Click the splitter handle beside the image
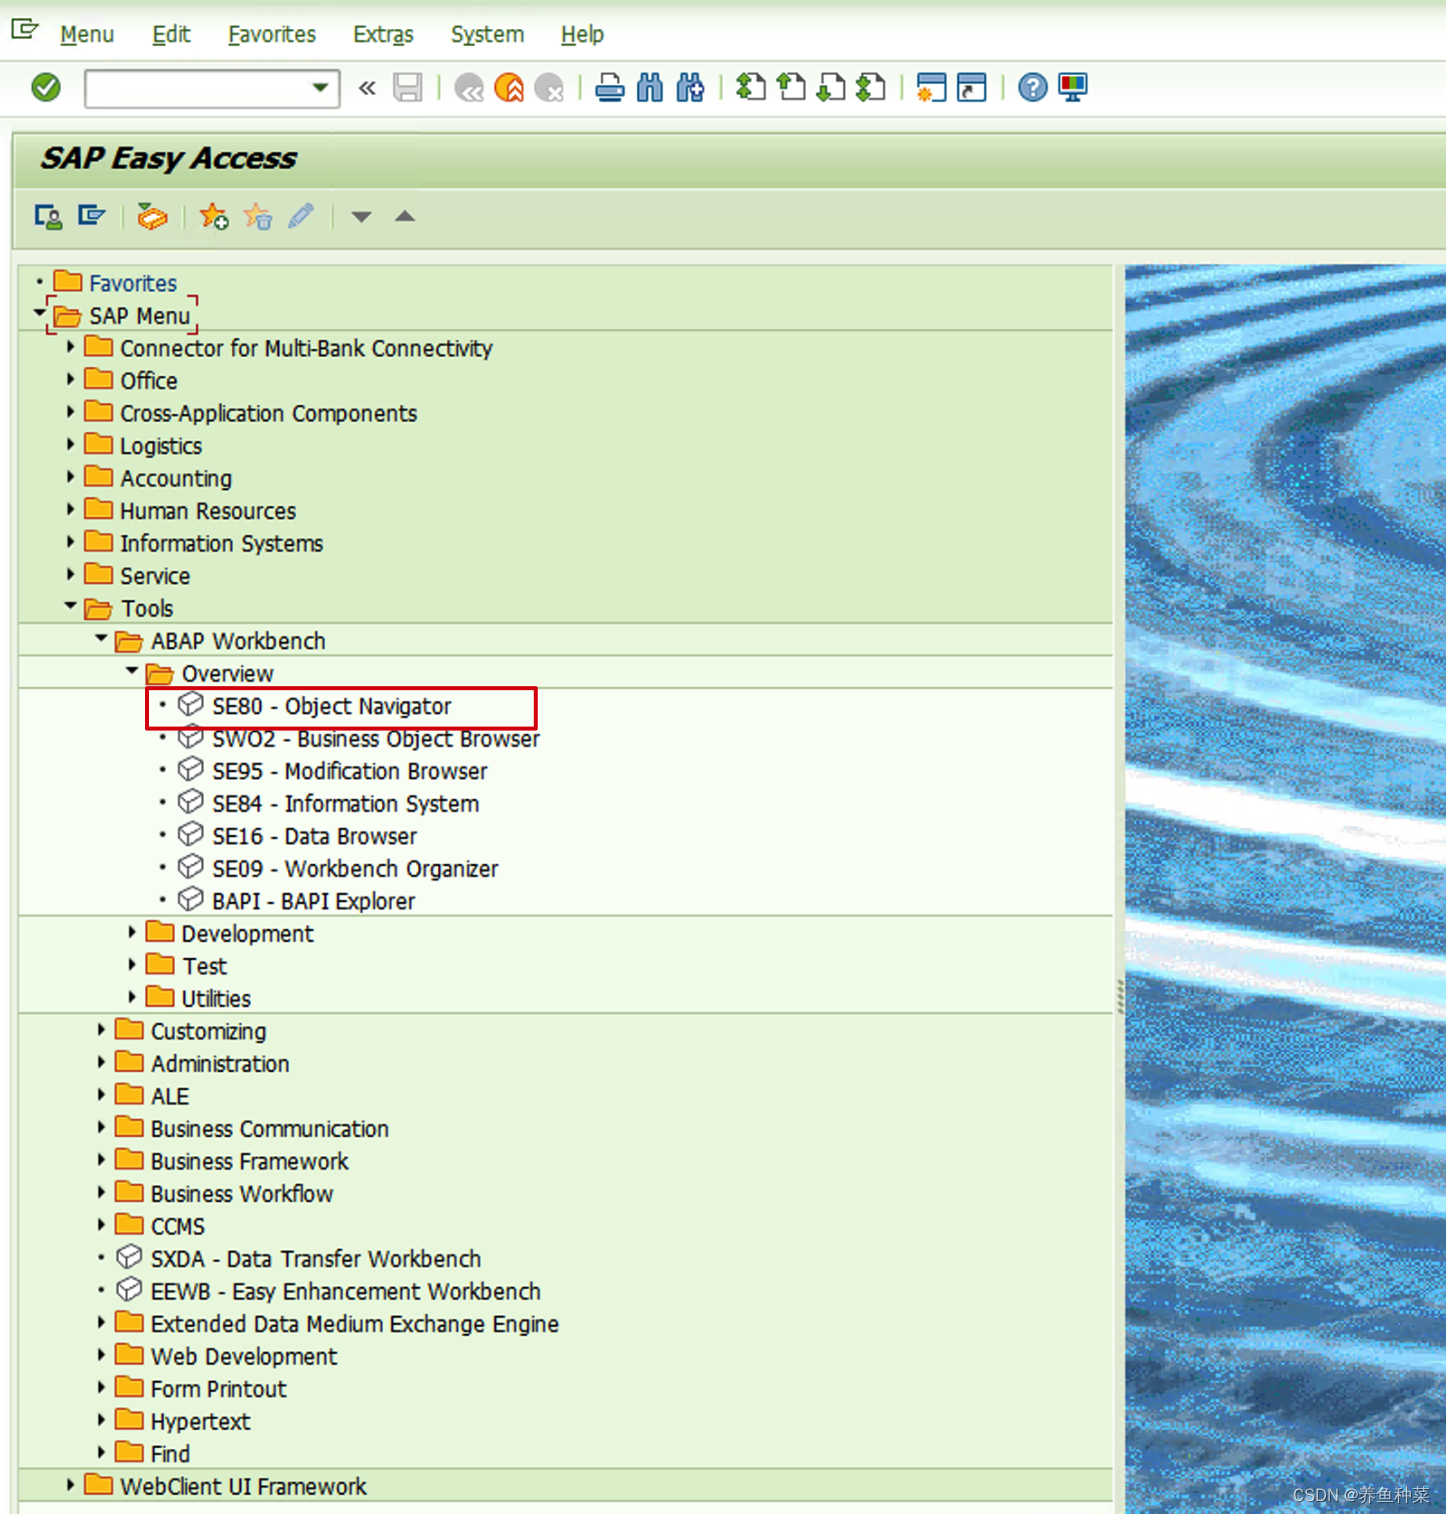The image size is (1446, 1514). click(1120, 997)
